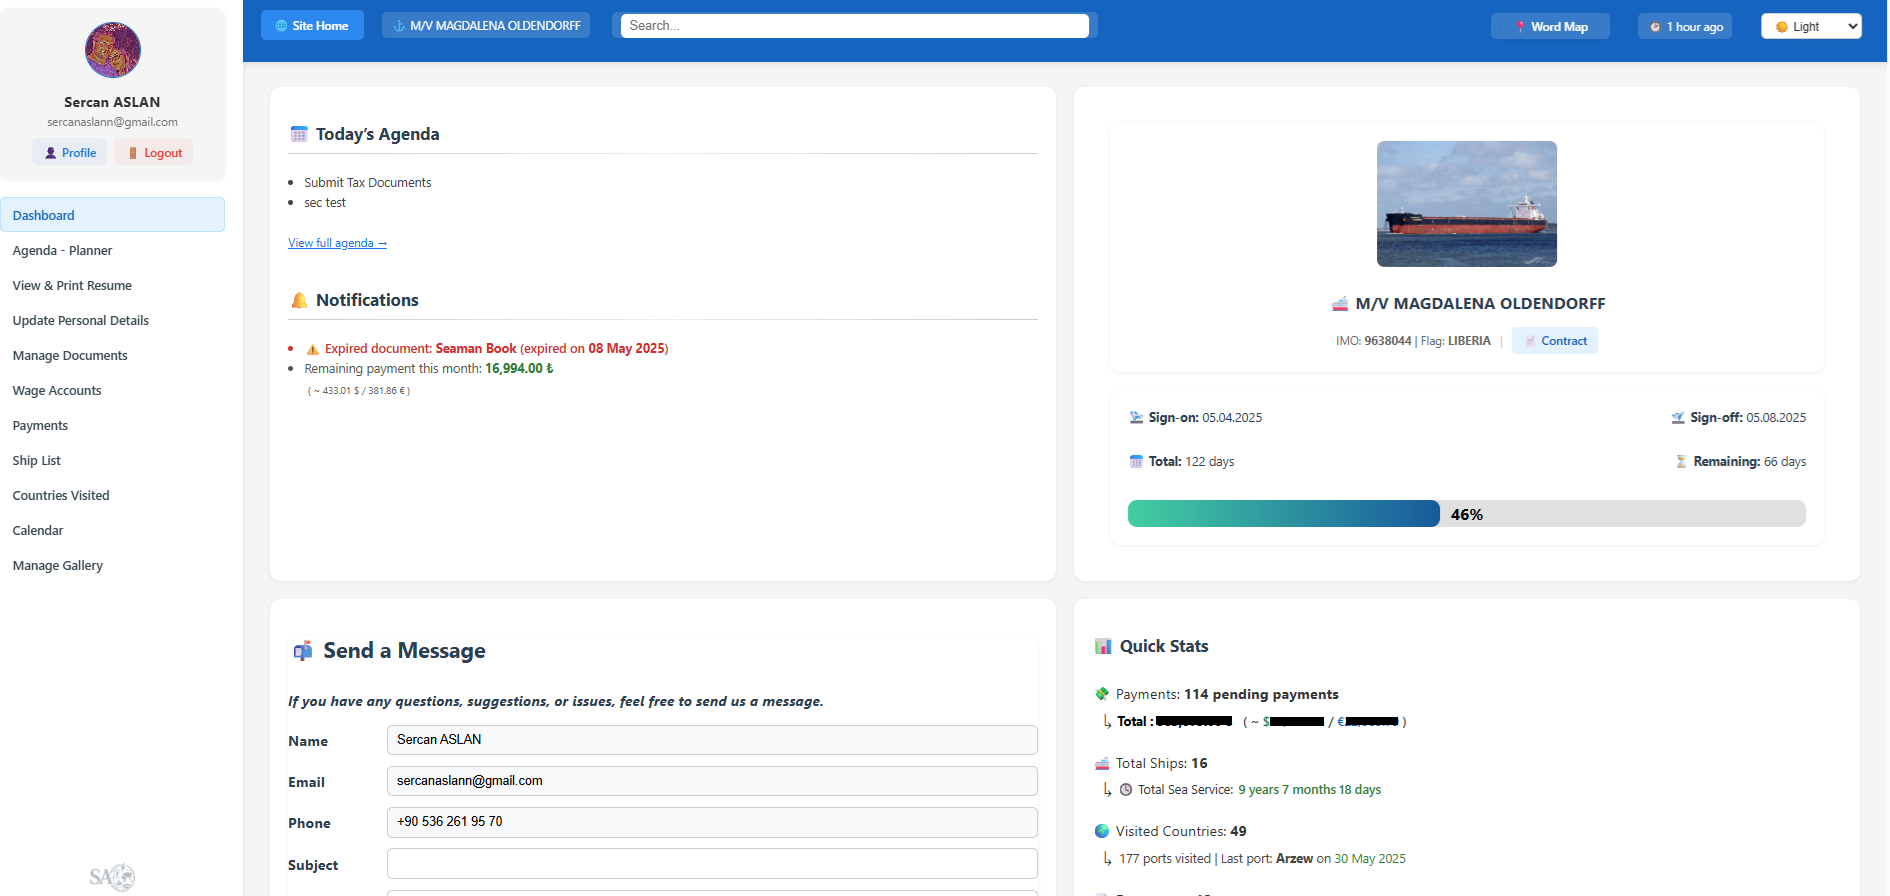Viewport: 1890px width, 896px height.
Task: Select Manage Gallery menu item
Action: coord(57,565)
